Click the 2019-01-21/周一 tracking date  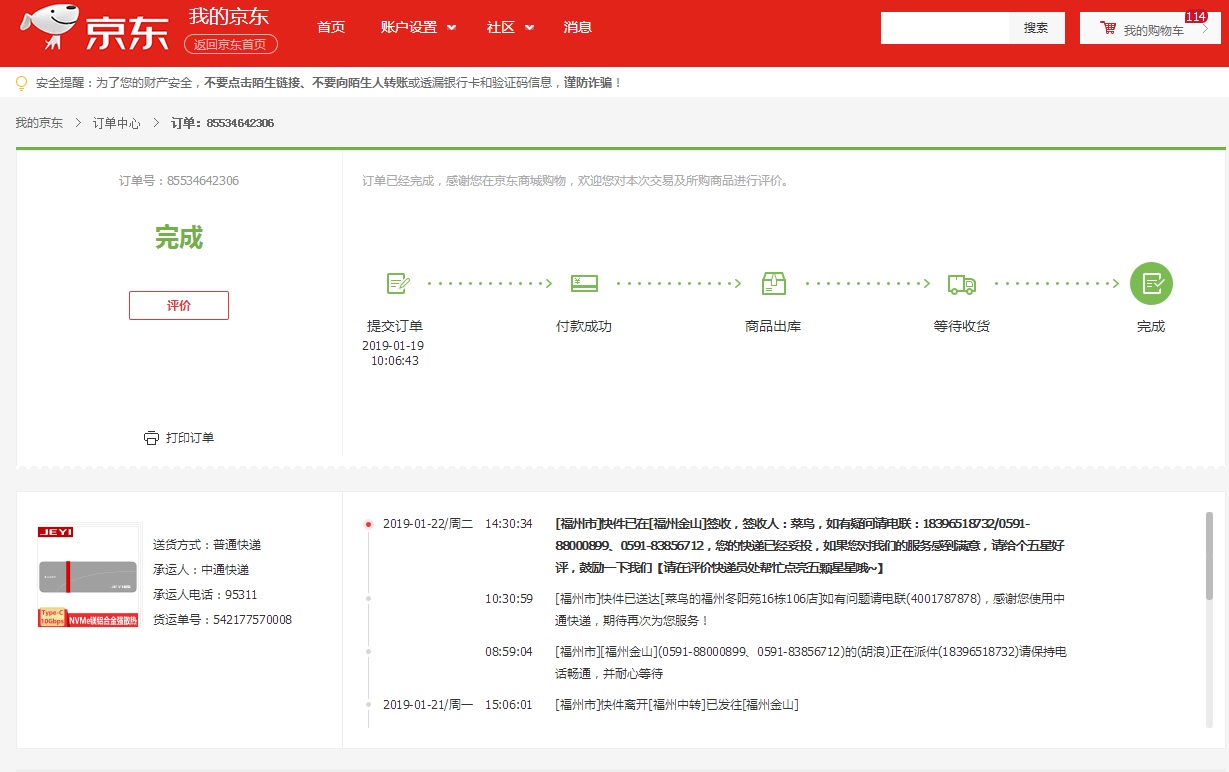[428, 704]
